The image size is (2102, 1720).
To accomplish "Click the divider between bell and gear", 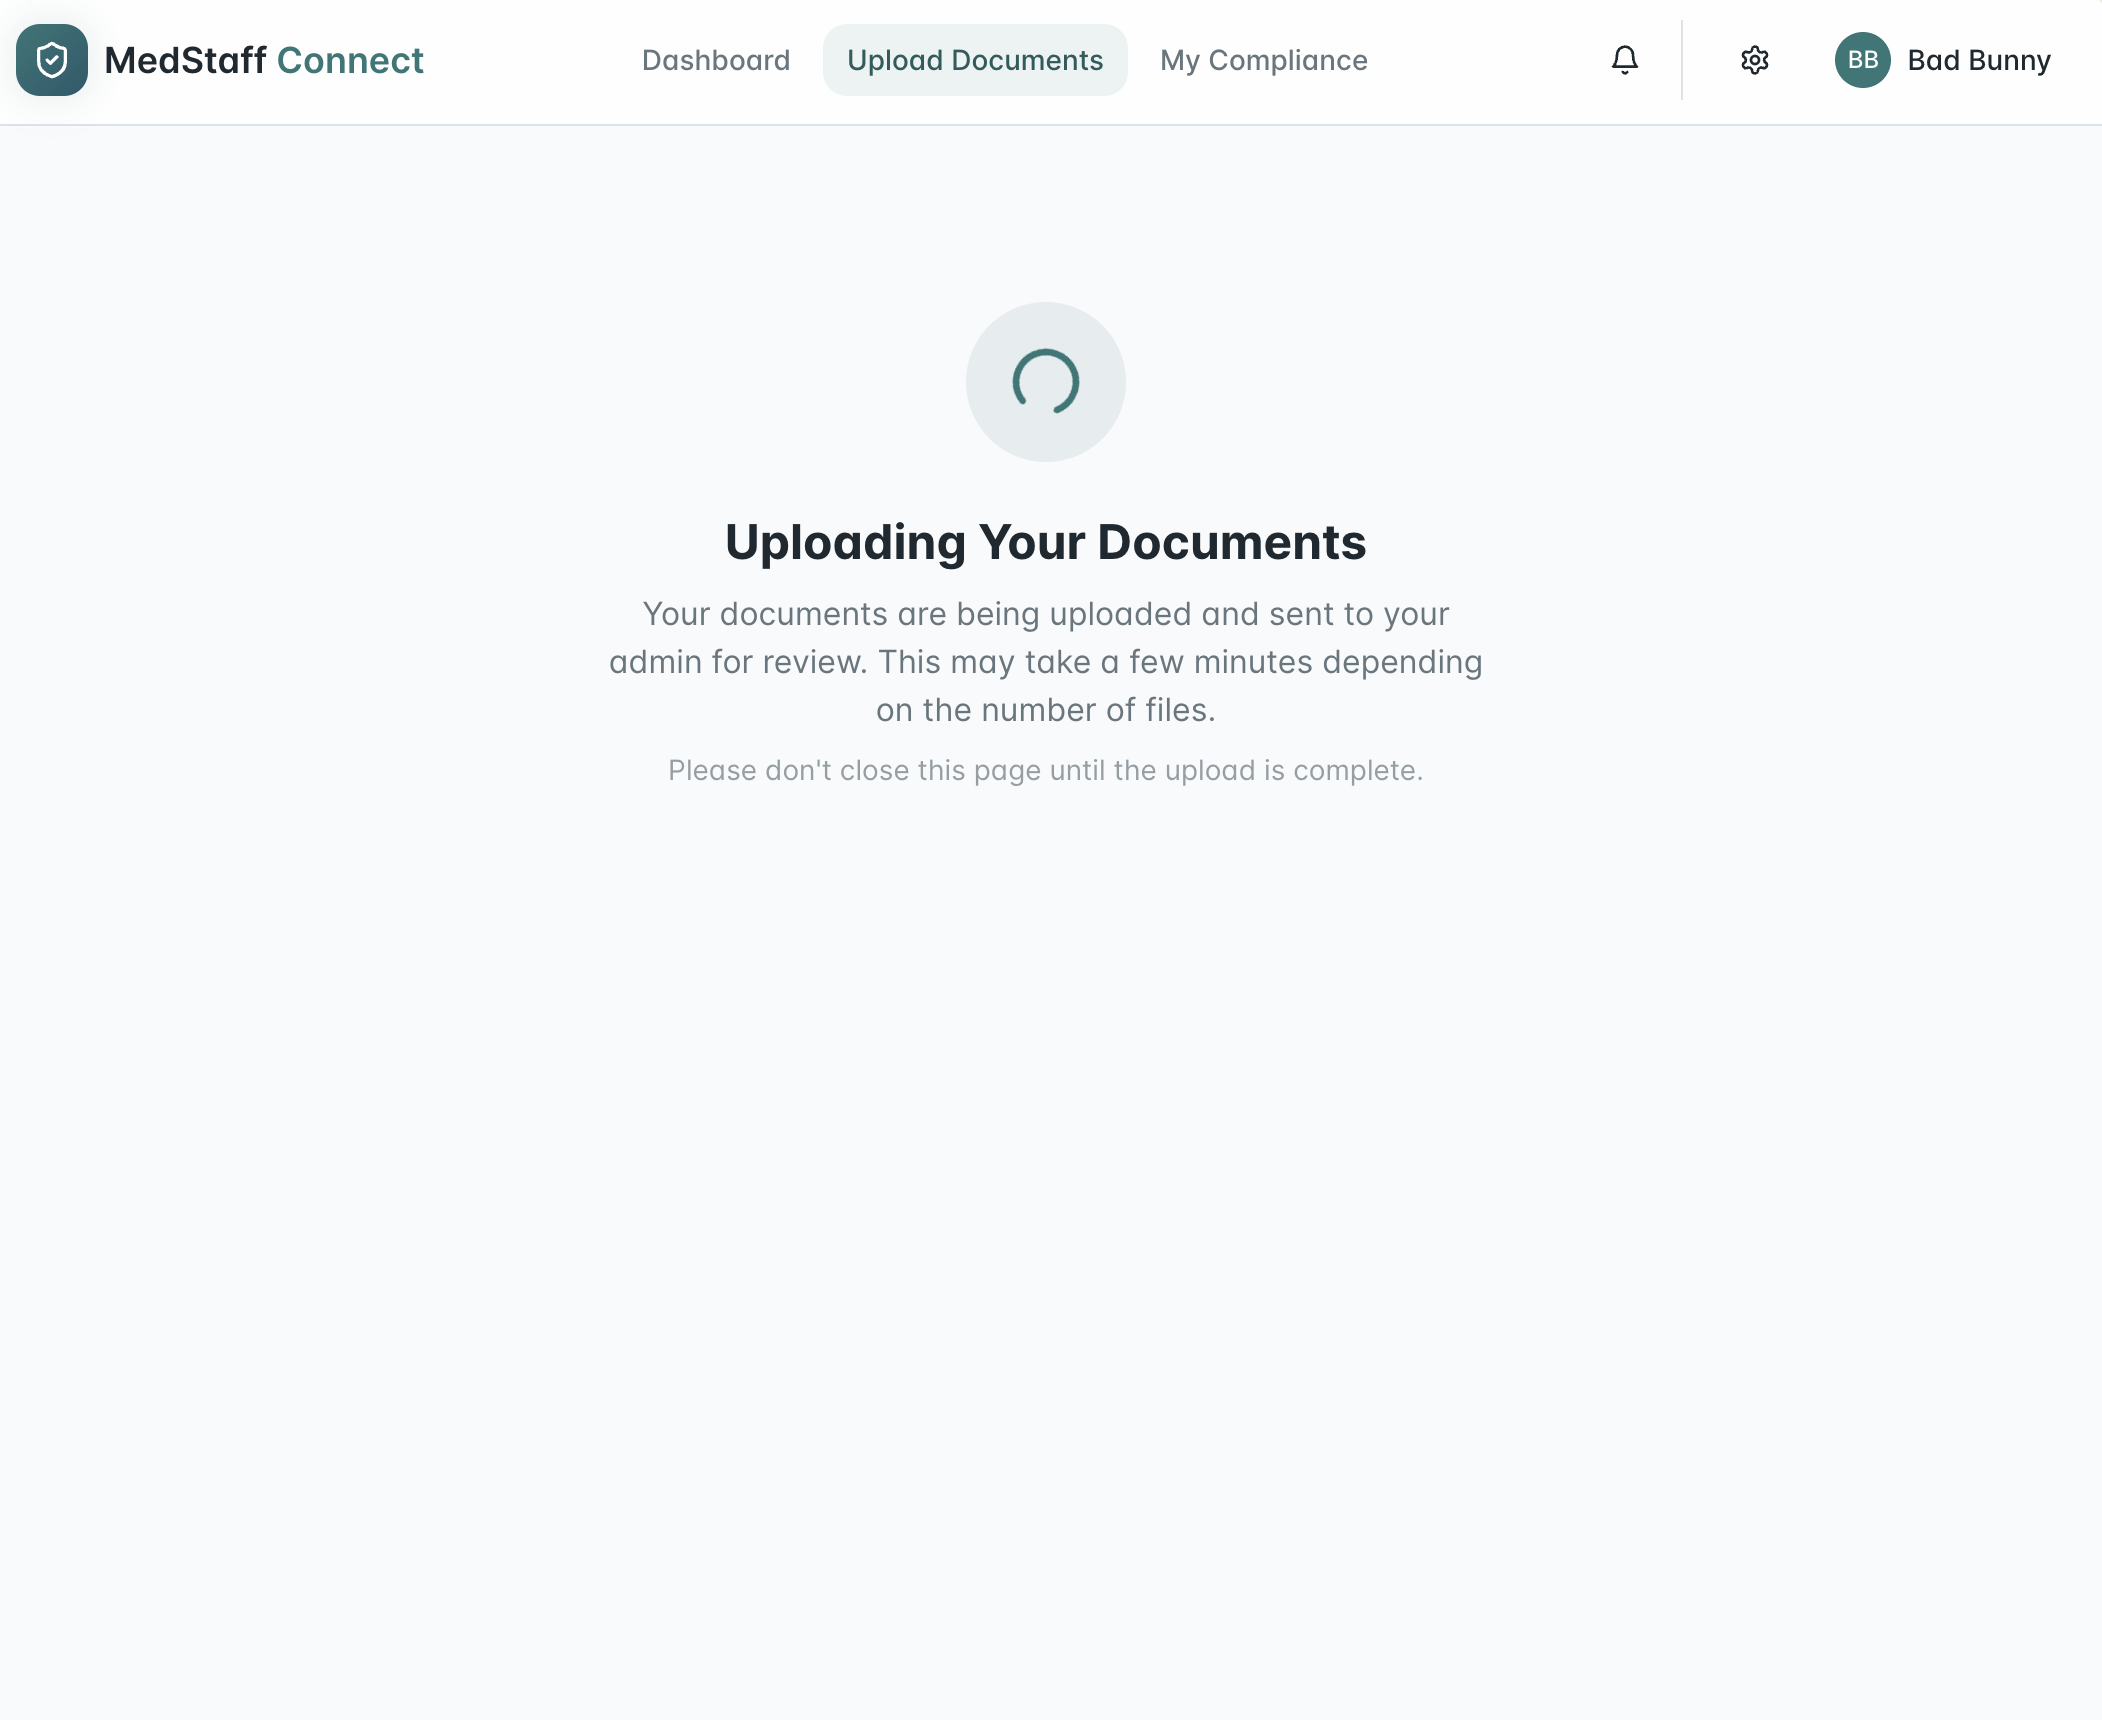I will pos(1682,60).
